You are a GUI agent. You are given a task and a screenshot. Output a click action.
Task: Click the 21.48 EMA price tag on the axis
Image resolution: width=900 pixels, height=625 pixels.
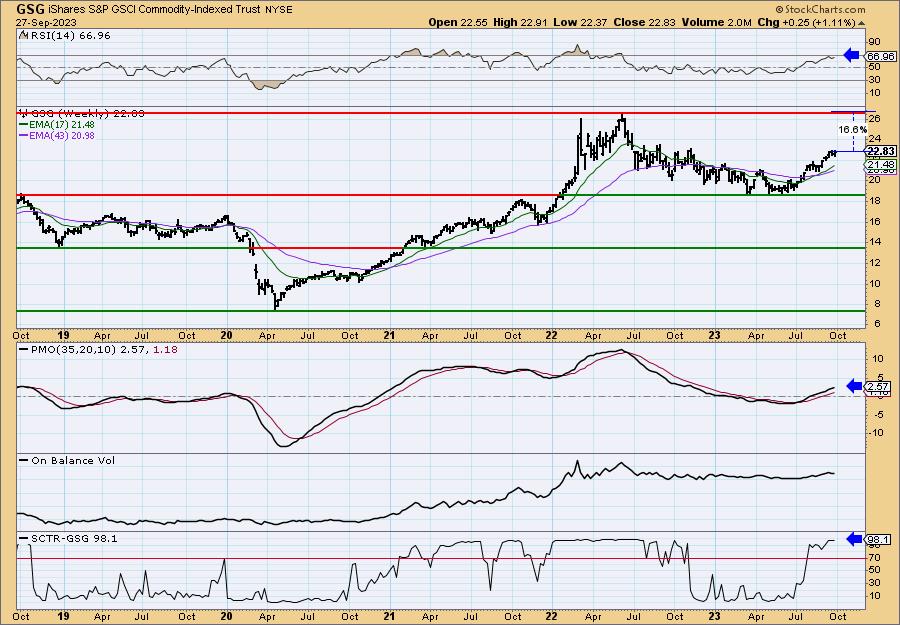coord(880,164)
